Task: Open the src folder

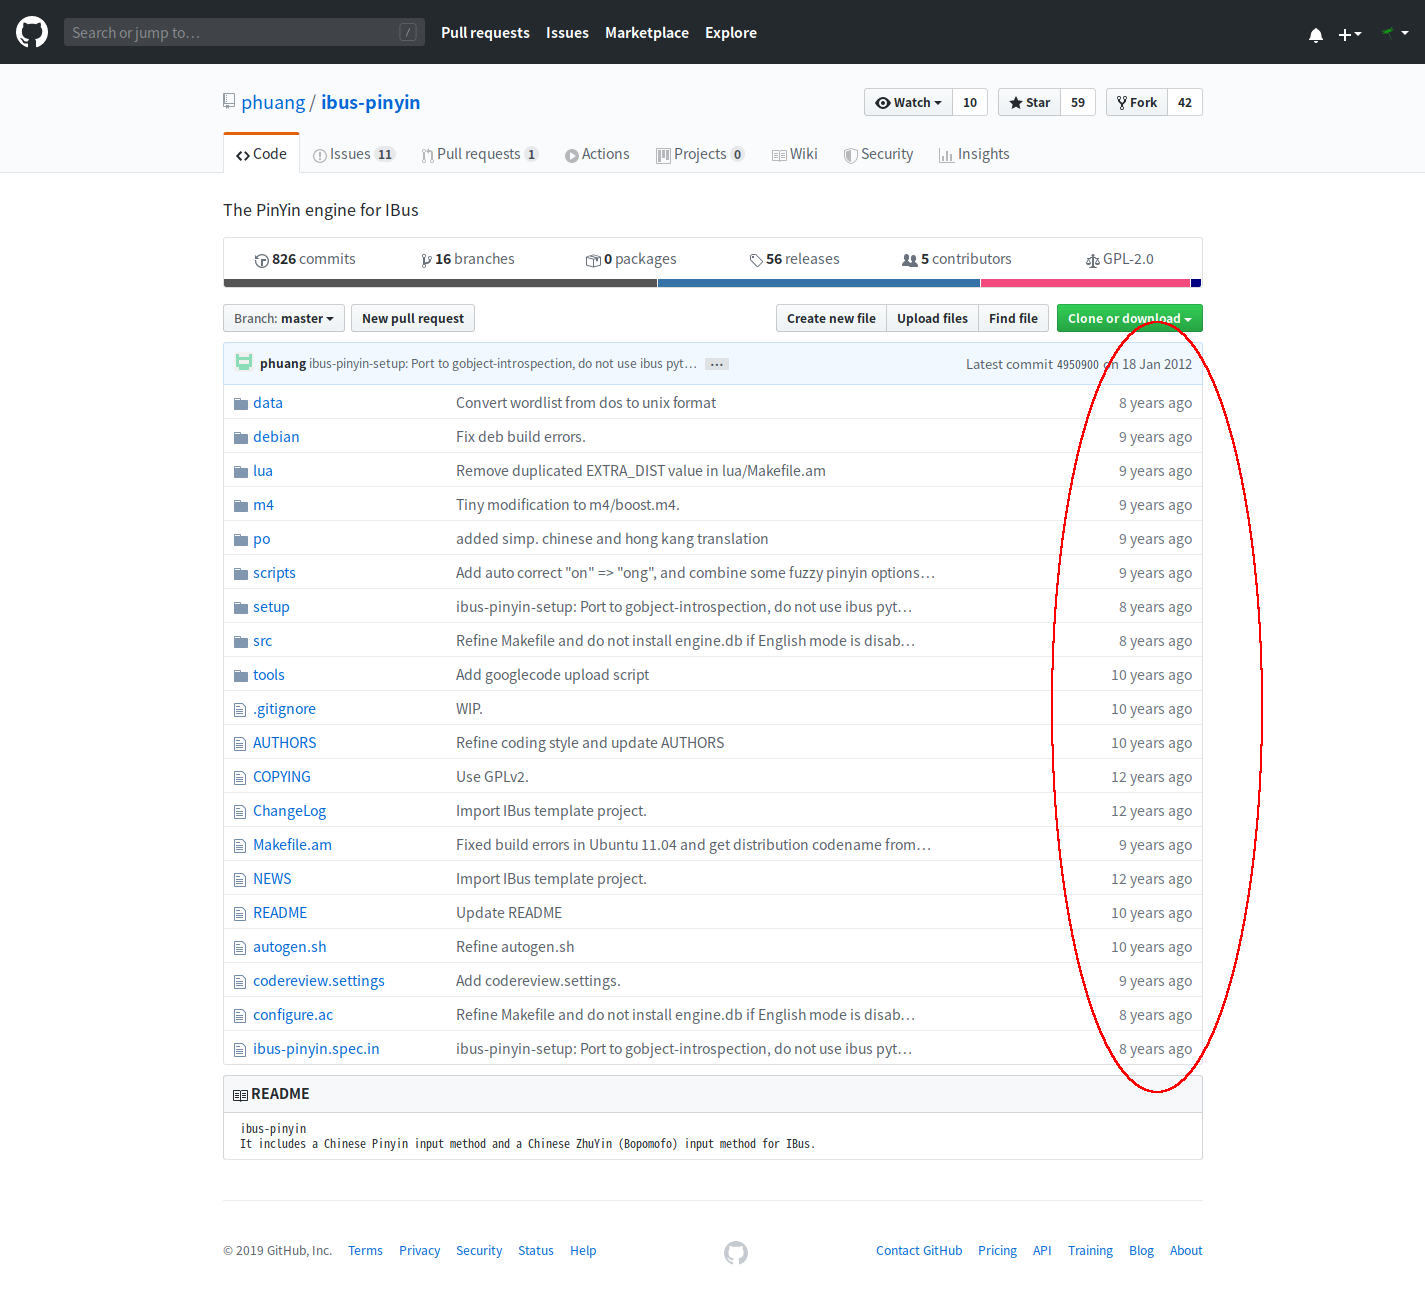Action: point(262,641)
